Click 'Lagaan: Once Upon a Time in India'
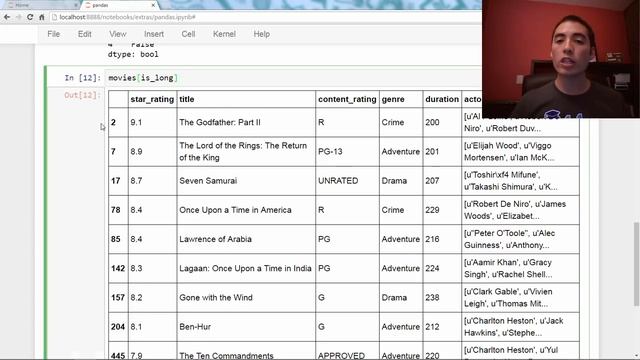The image size is (640, 360). [x=245, y=268]
